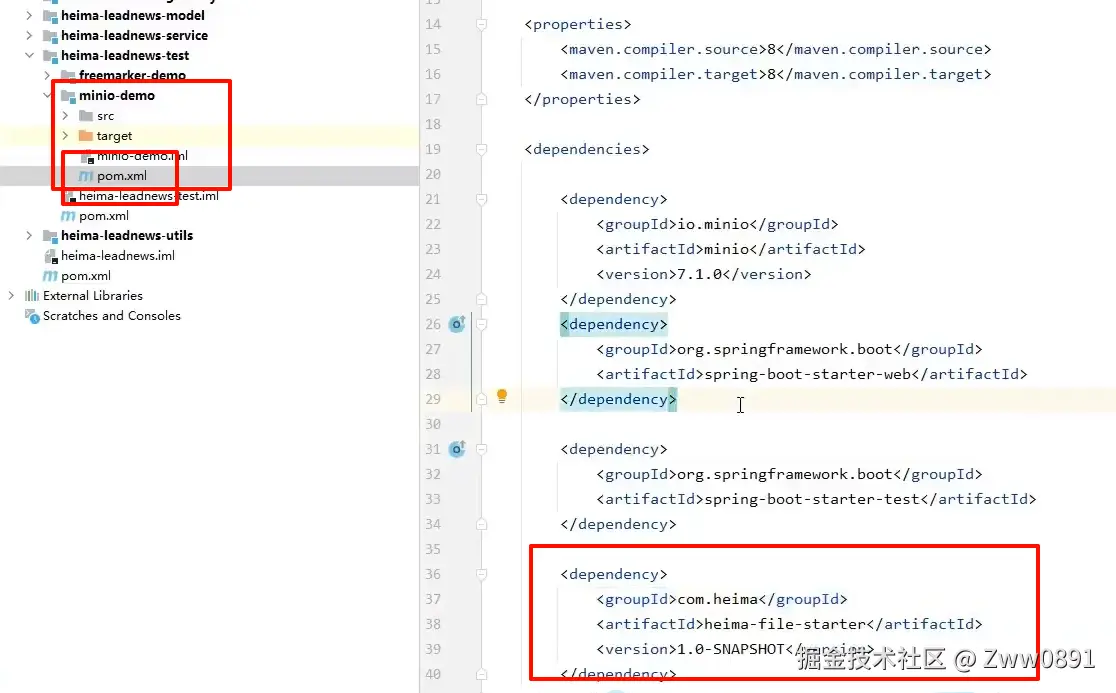This screenshot has width=1116, height=693.
Task: Click fold marker at line 34
Action: click(481, 524)
